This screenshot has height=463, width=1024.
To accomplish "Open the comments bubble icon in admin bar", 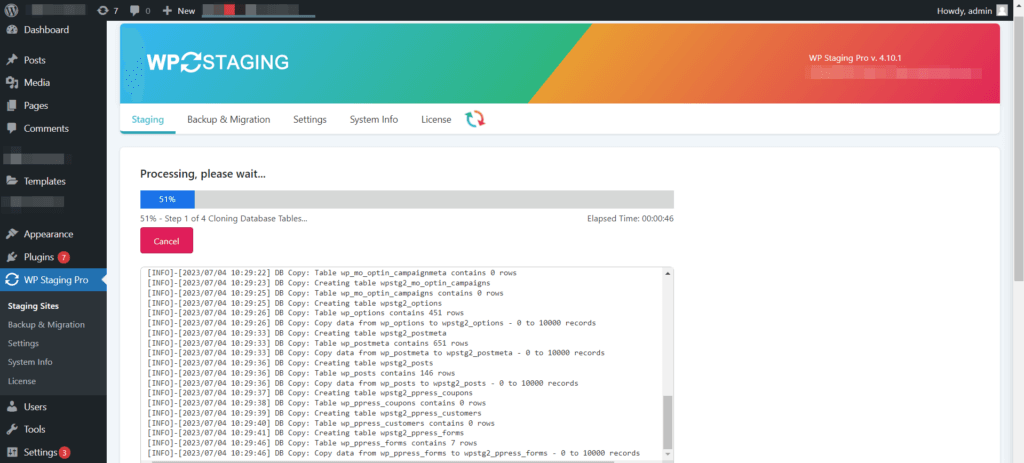I will pos(135,11).
